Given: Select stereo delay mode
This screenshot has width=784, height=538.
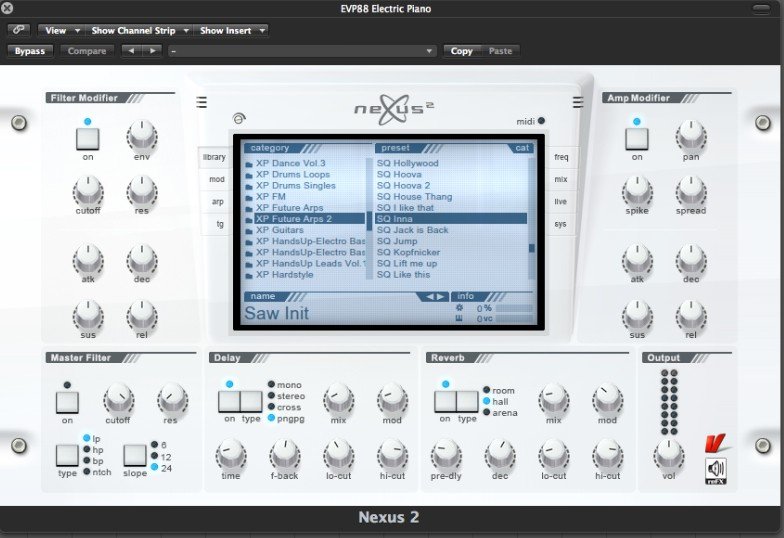Looking at the screenshot, I should [286, 396].
